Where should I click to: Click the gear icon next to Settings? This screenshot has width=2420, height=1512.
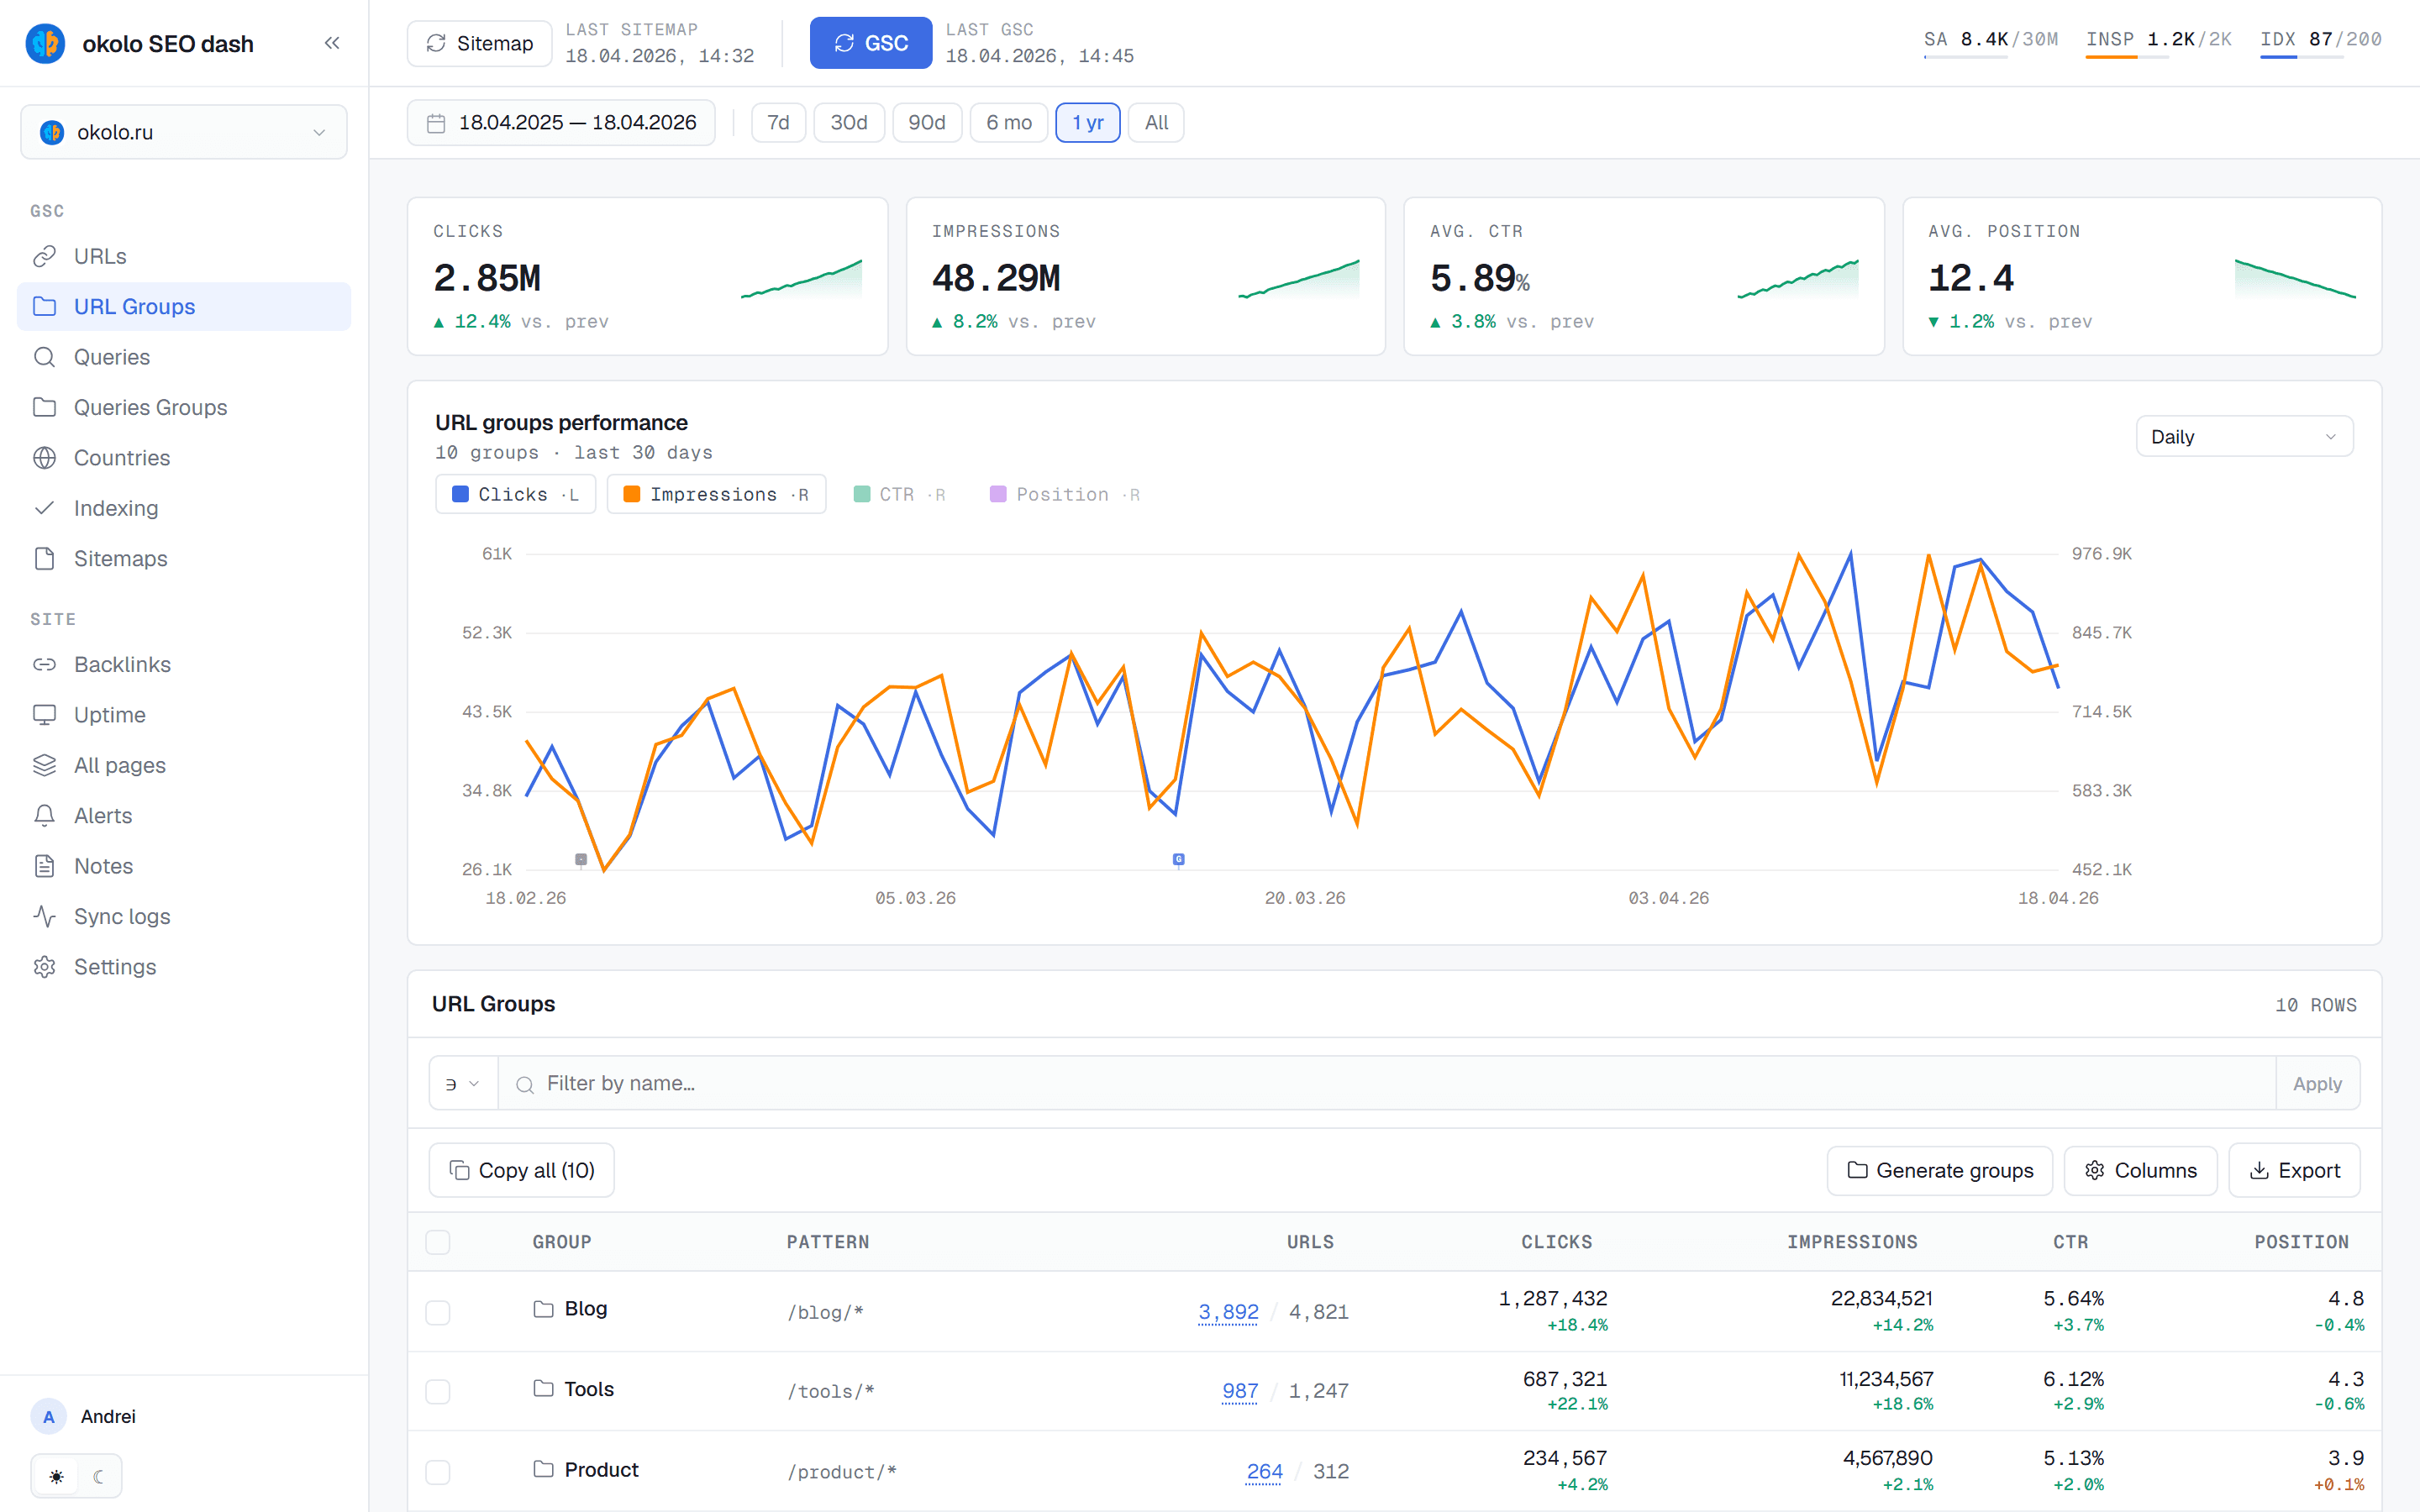(44, 967)
